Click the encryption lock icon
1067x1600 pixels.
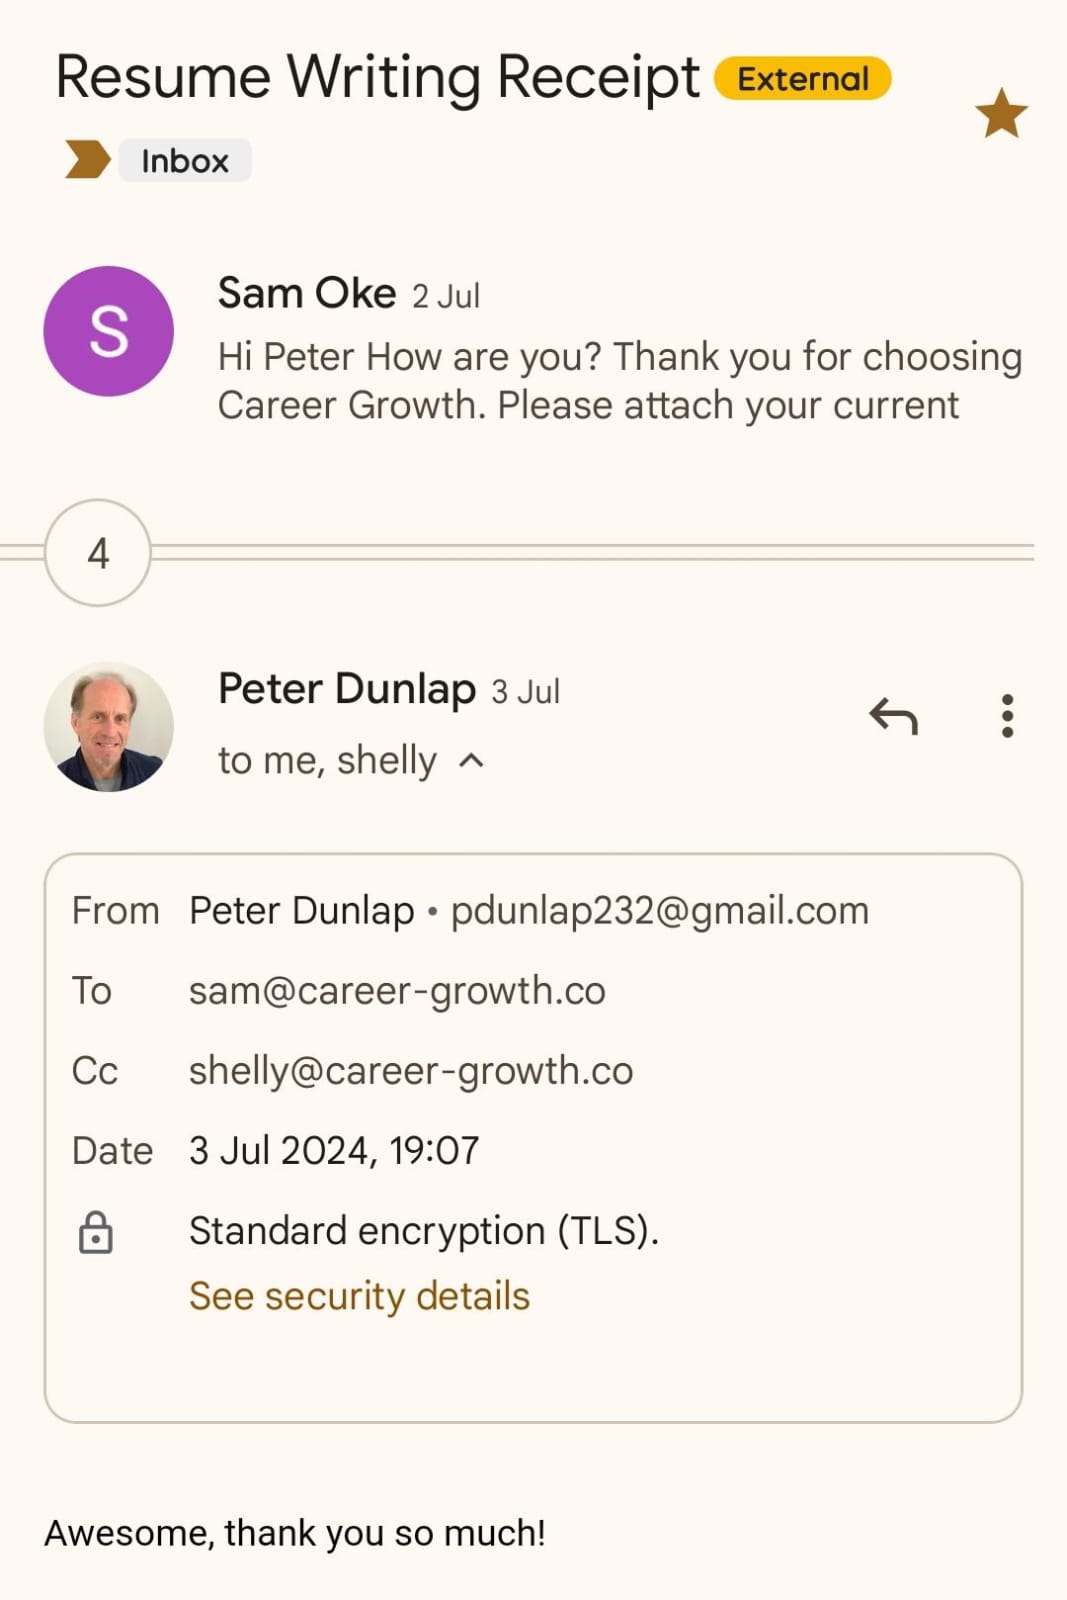tap(96, 1232)
